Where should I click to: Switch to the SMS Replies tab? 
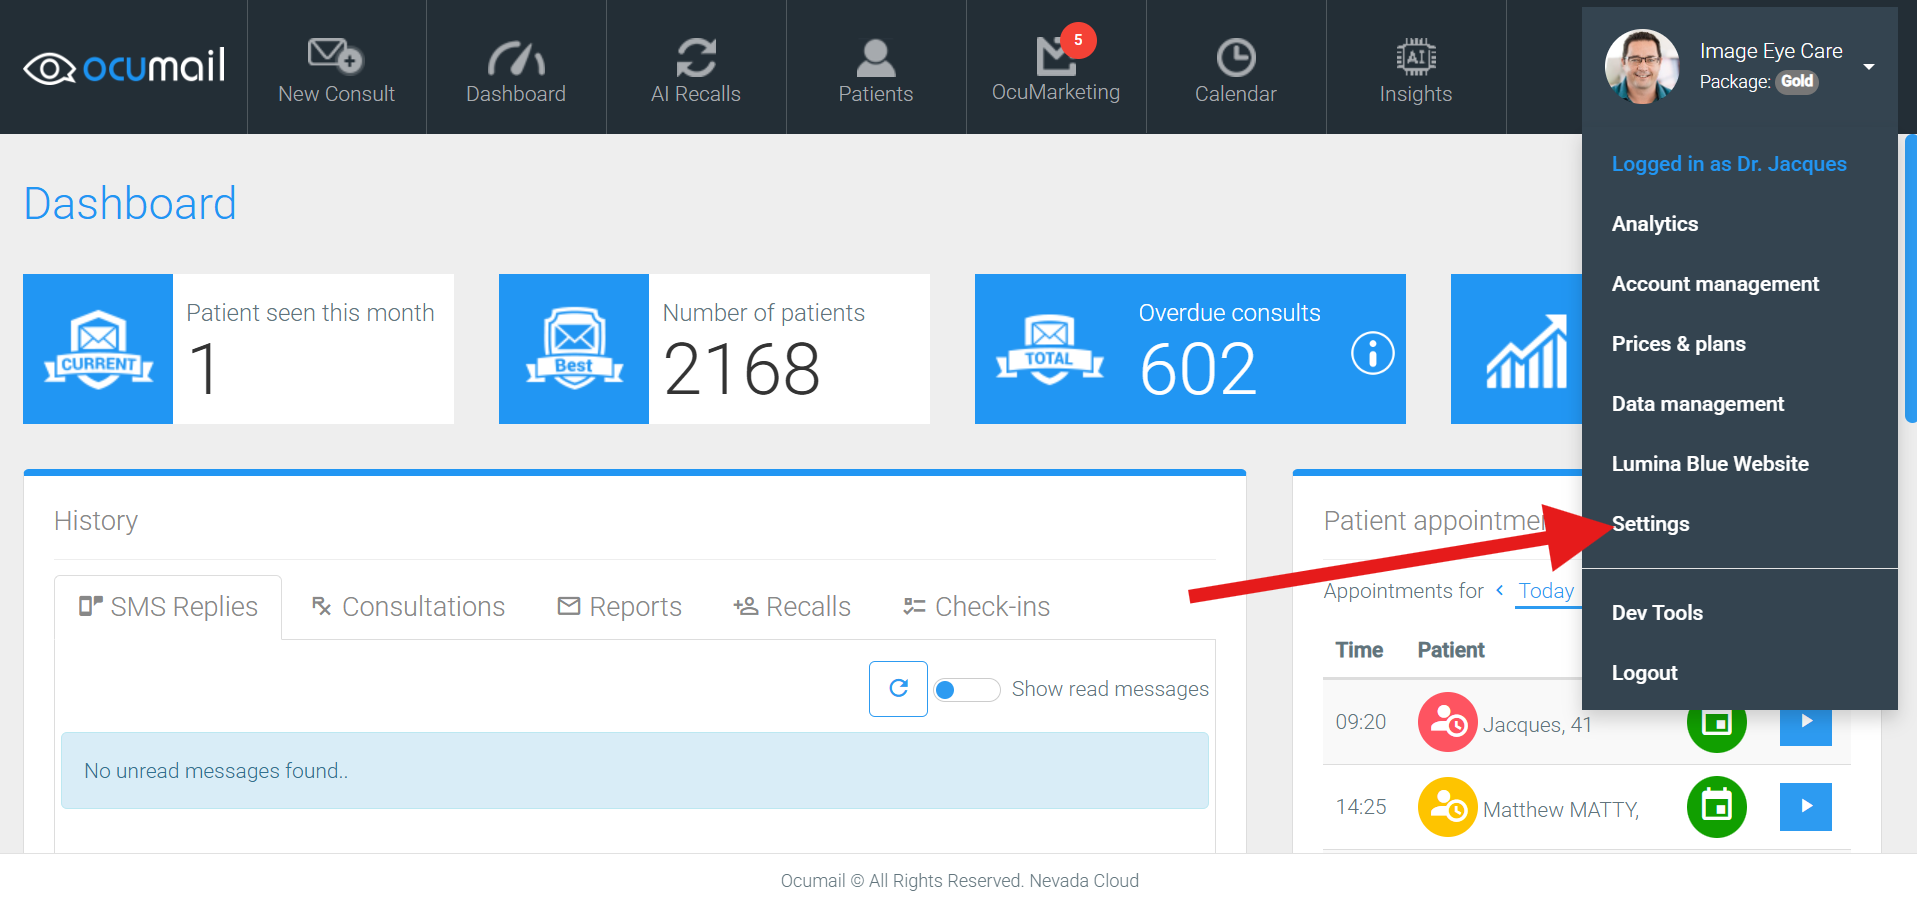[x=168, y=607]
